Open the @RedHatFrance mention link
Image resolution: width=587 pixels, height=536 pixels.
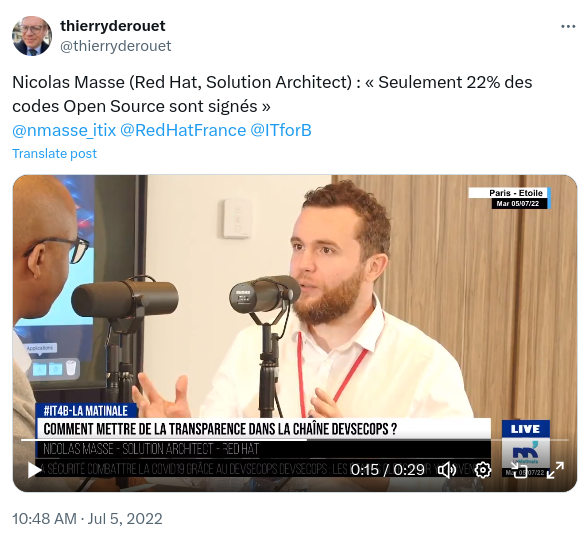(183, 130)
